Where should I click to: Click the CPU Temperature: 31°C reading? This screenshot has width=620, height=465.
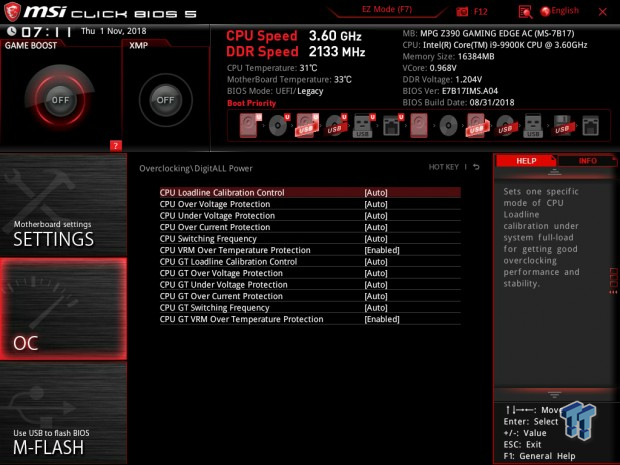[x=272, y=68]
